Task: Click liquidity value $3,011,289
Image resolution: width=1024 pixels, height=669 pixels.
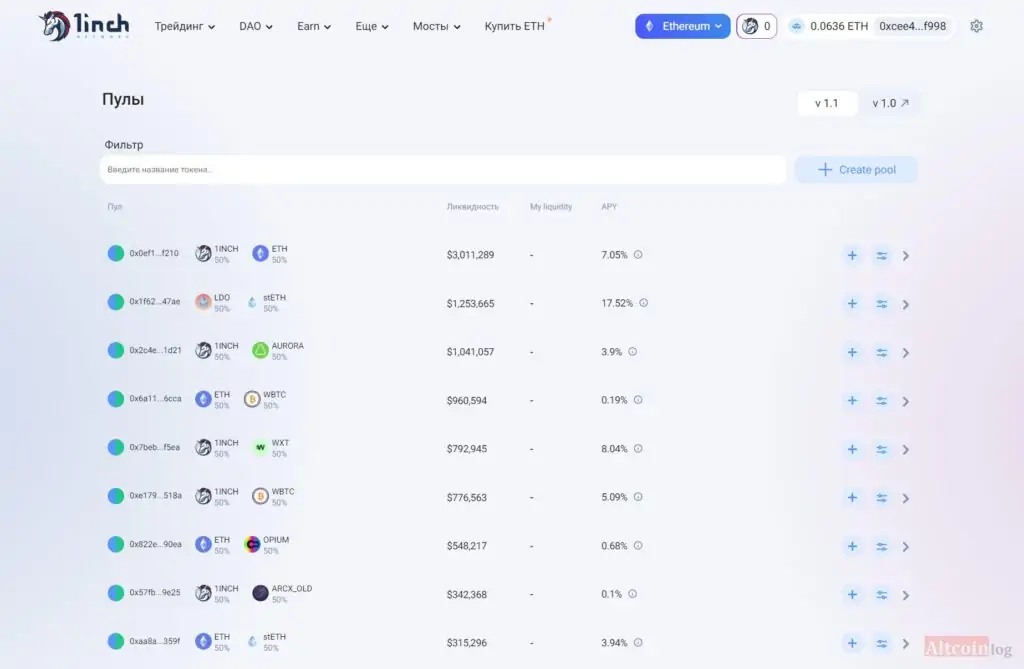Action: pyautogui.click(x=470, y=255)
